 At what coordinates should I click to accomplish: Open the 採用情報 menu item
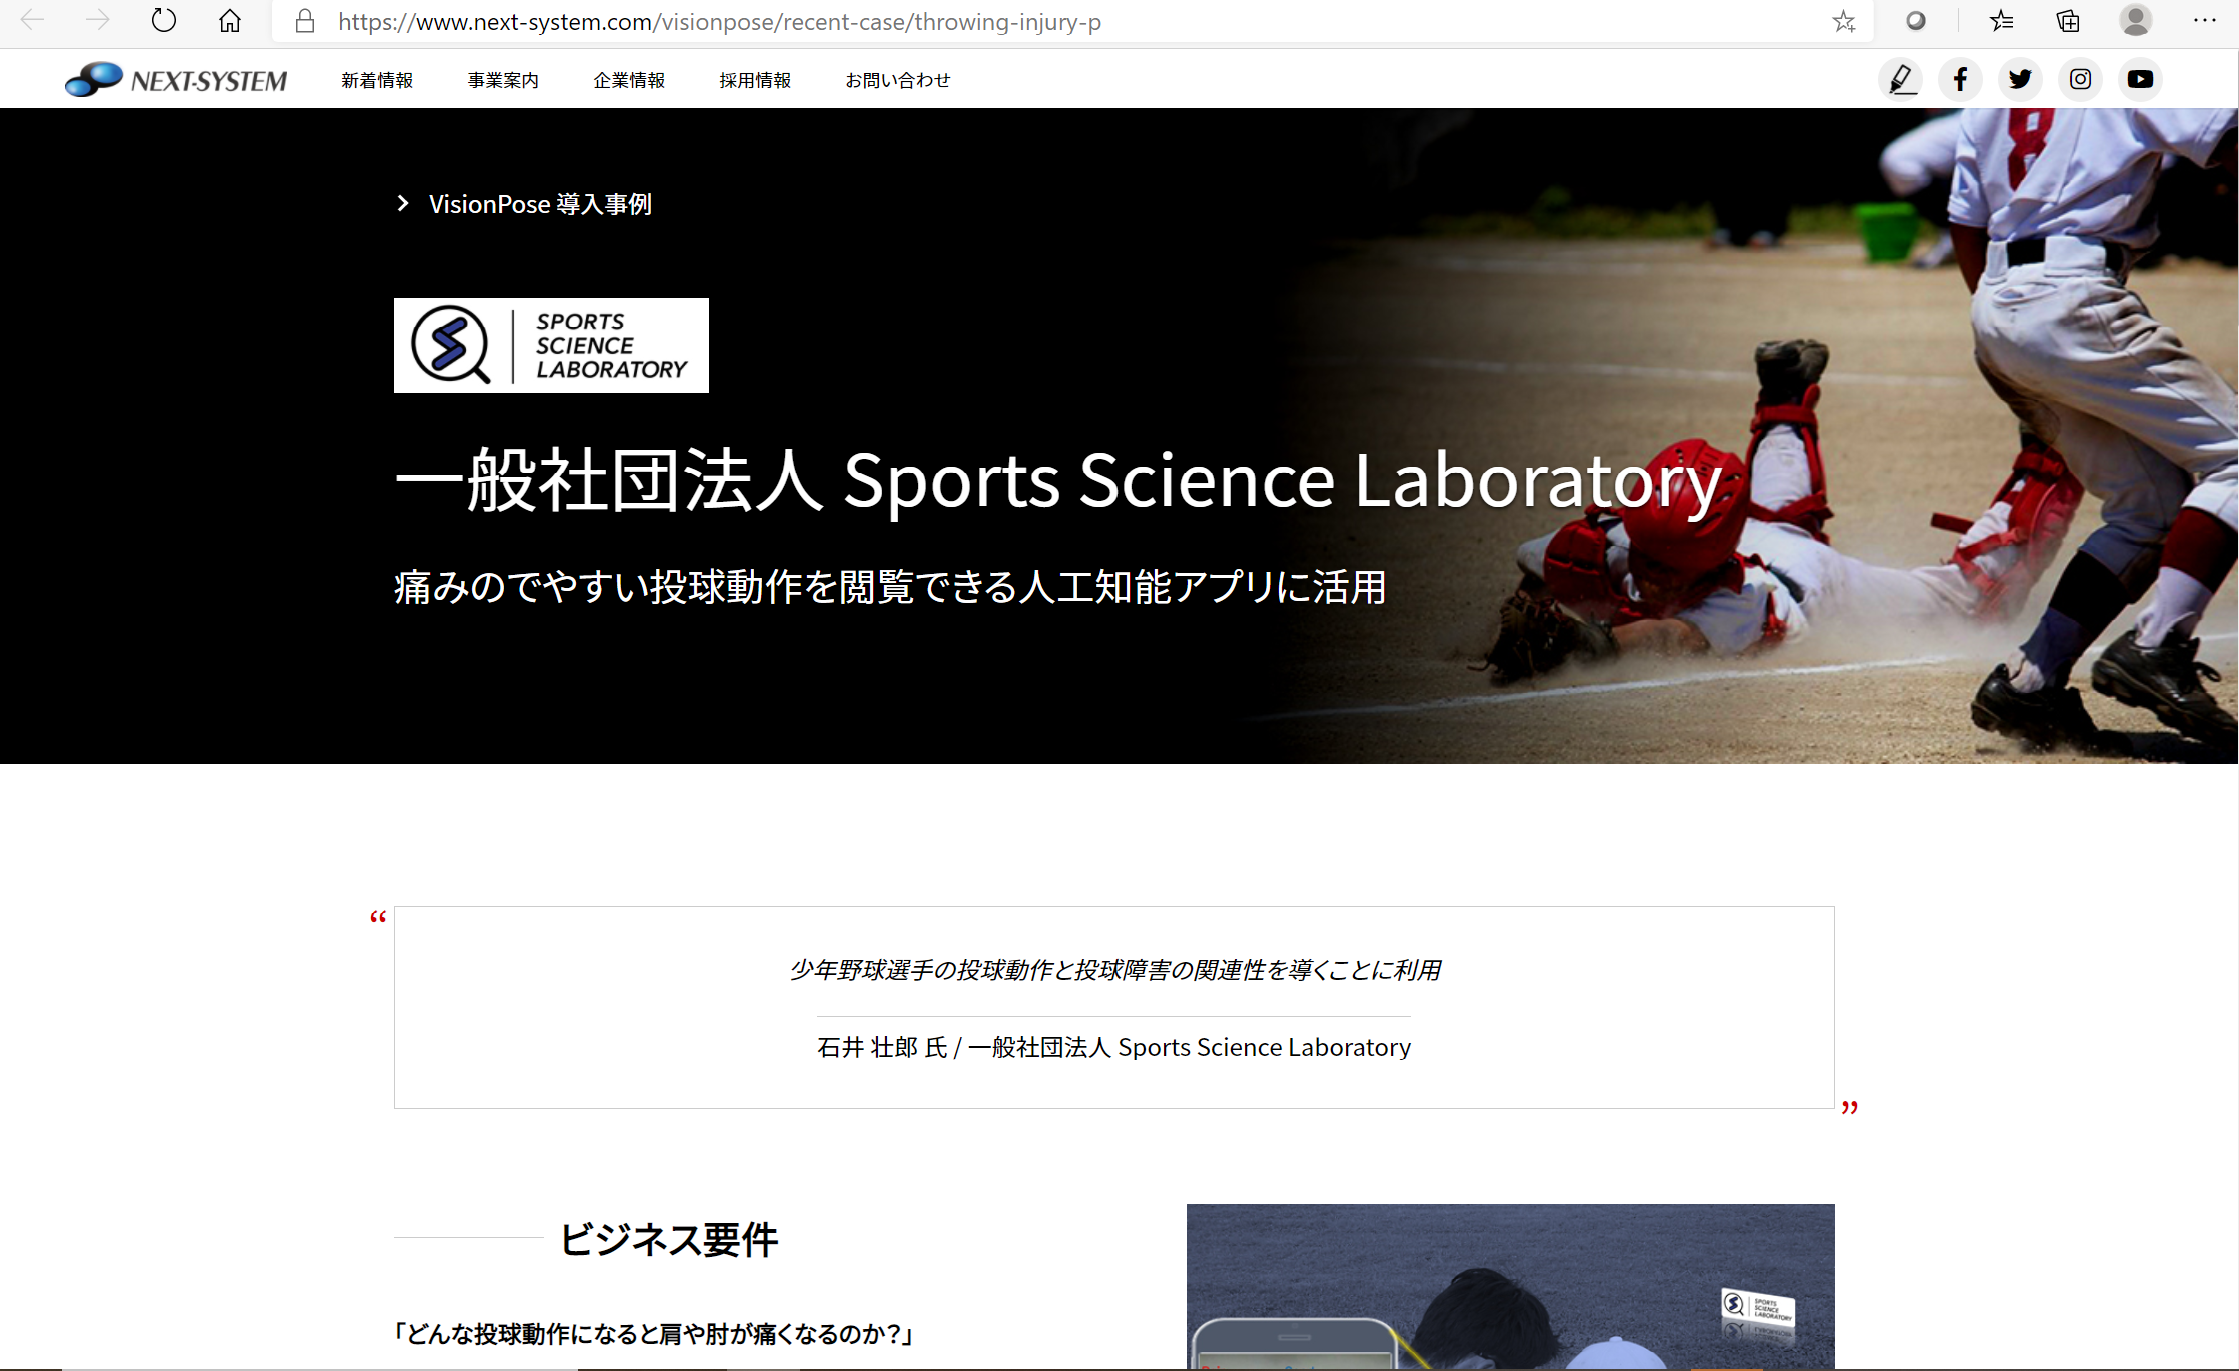(755, 80)
